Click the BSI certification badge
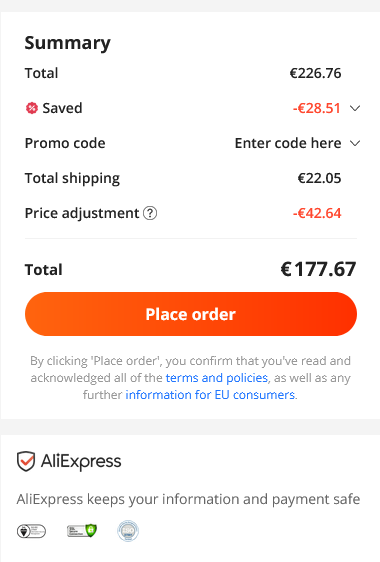380x562 pixels. [x=32, y=531]
